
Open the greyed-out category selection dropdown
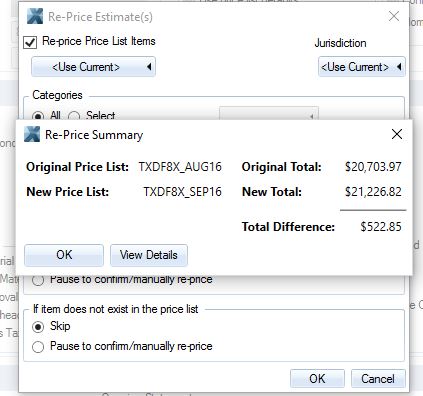tap(269, 113)
